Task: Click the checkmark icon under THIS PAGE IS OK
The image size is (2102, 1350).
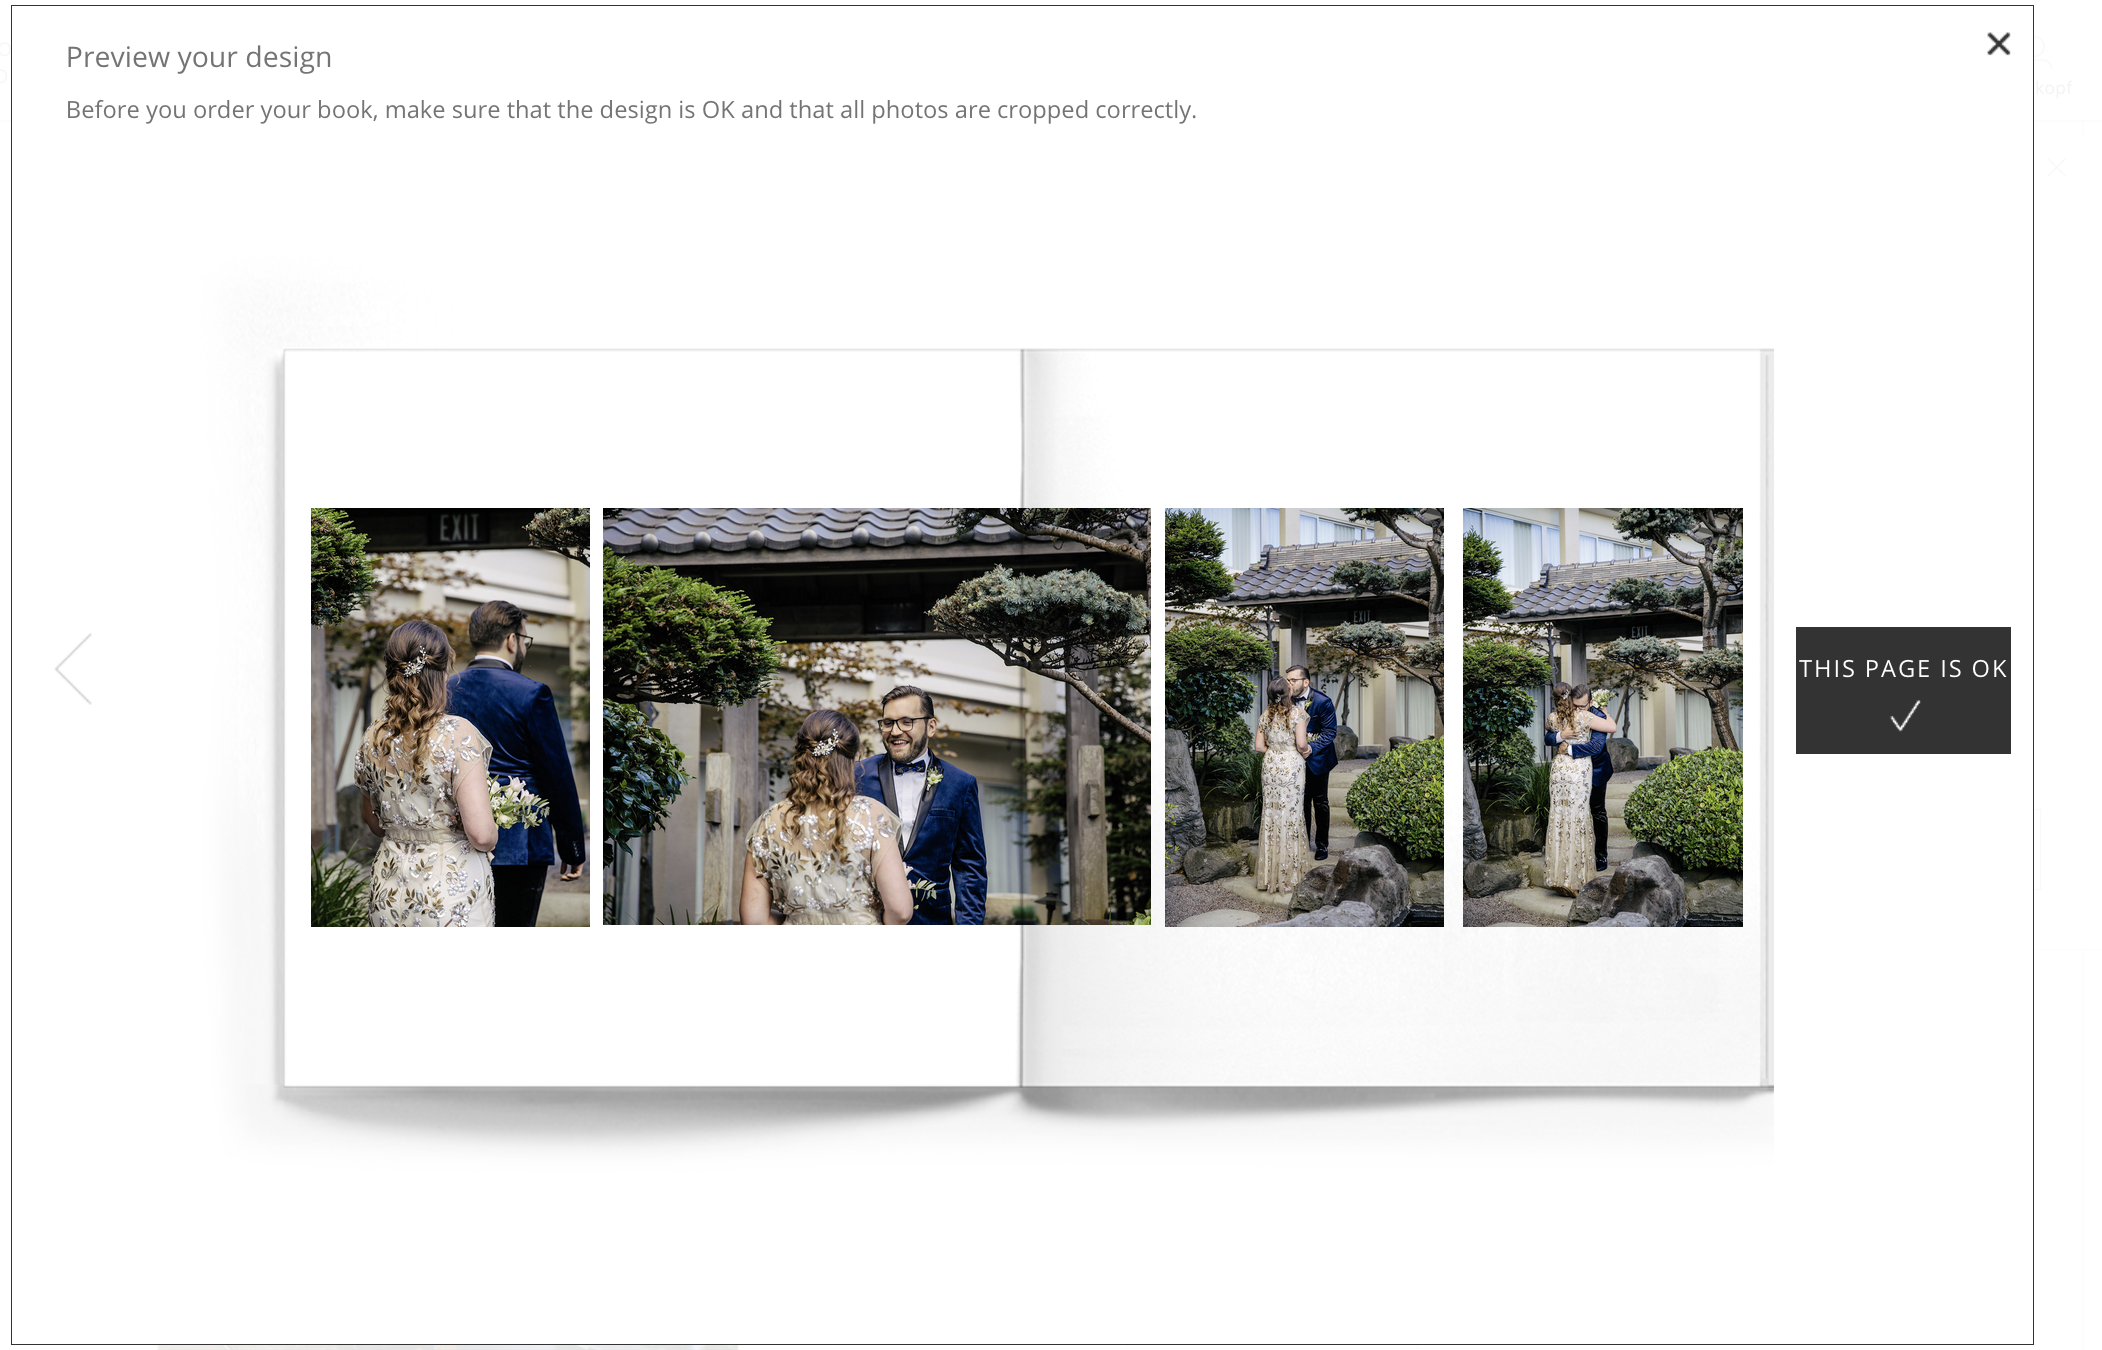Action: click(1905, 716)
